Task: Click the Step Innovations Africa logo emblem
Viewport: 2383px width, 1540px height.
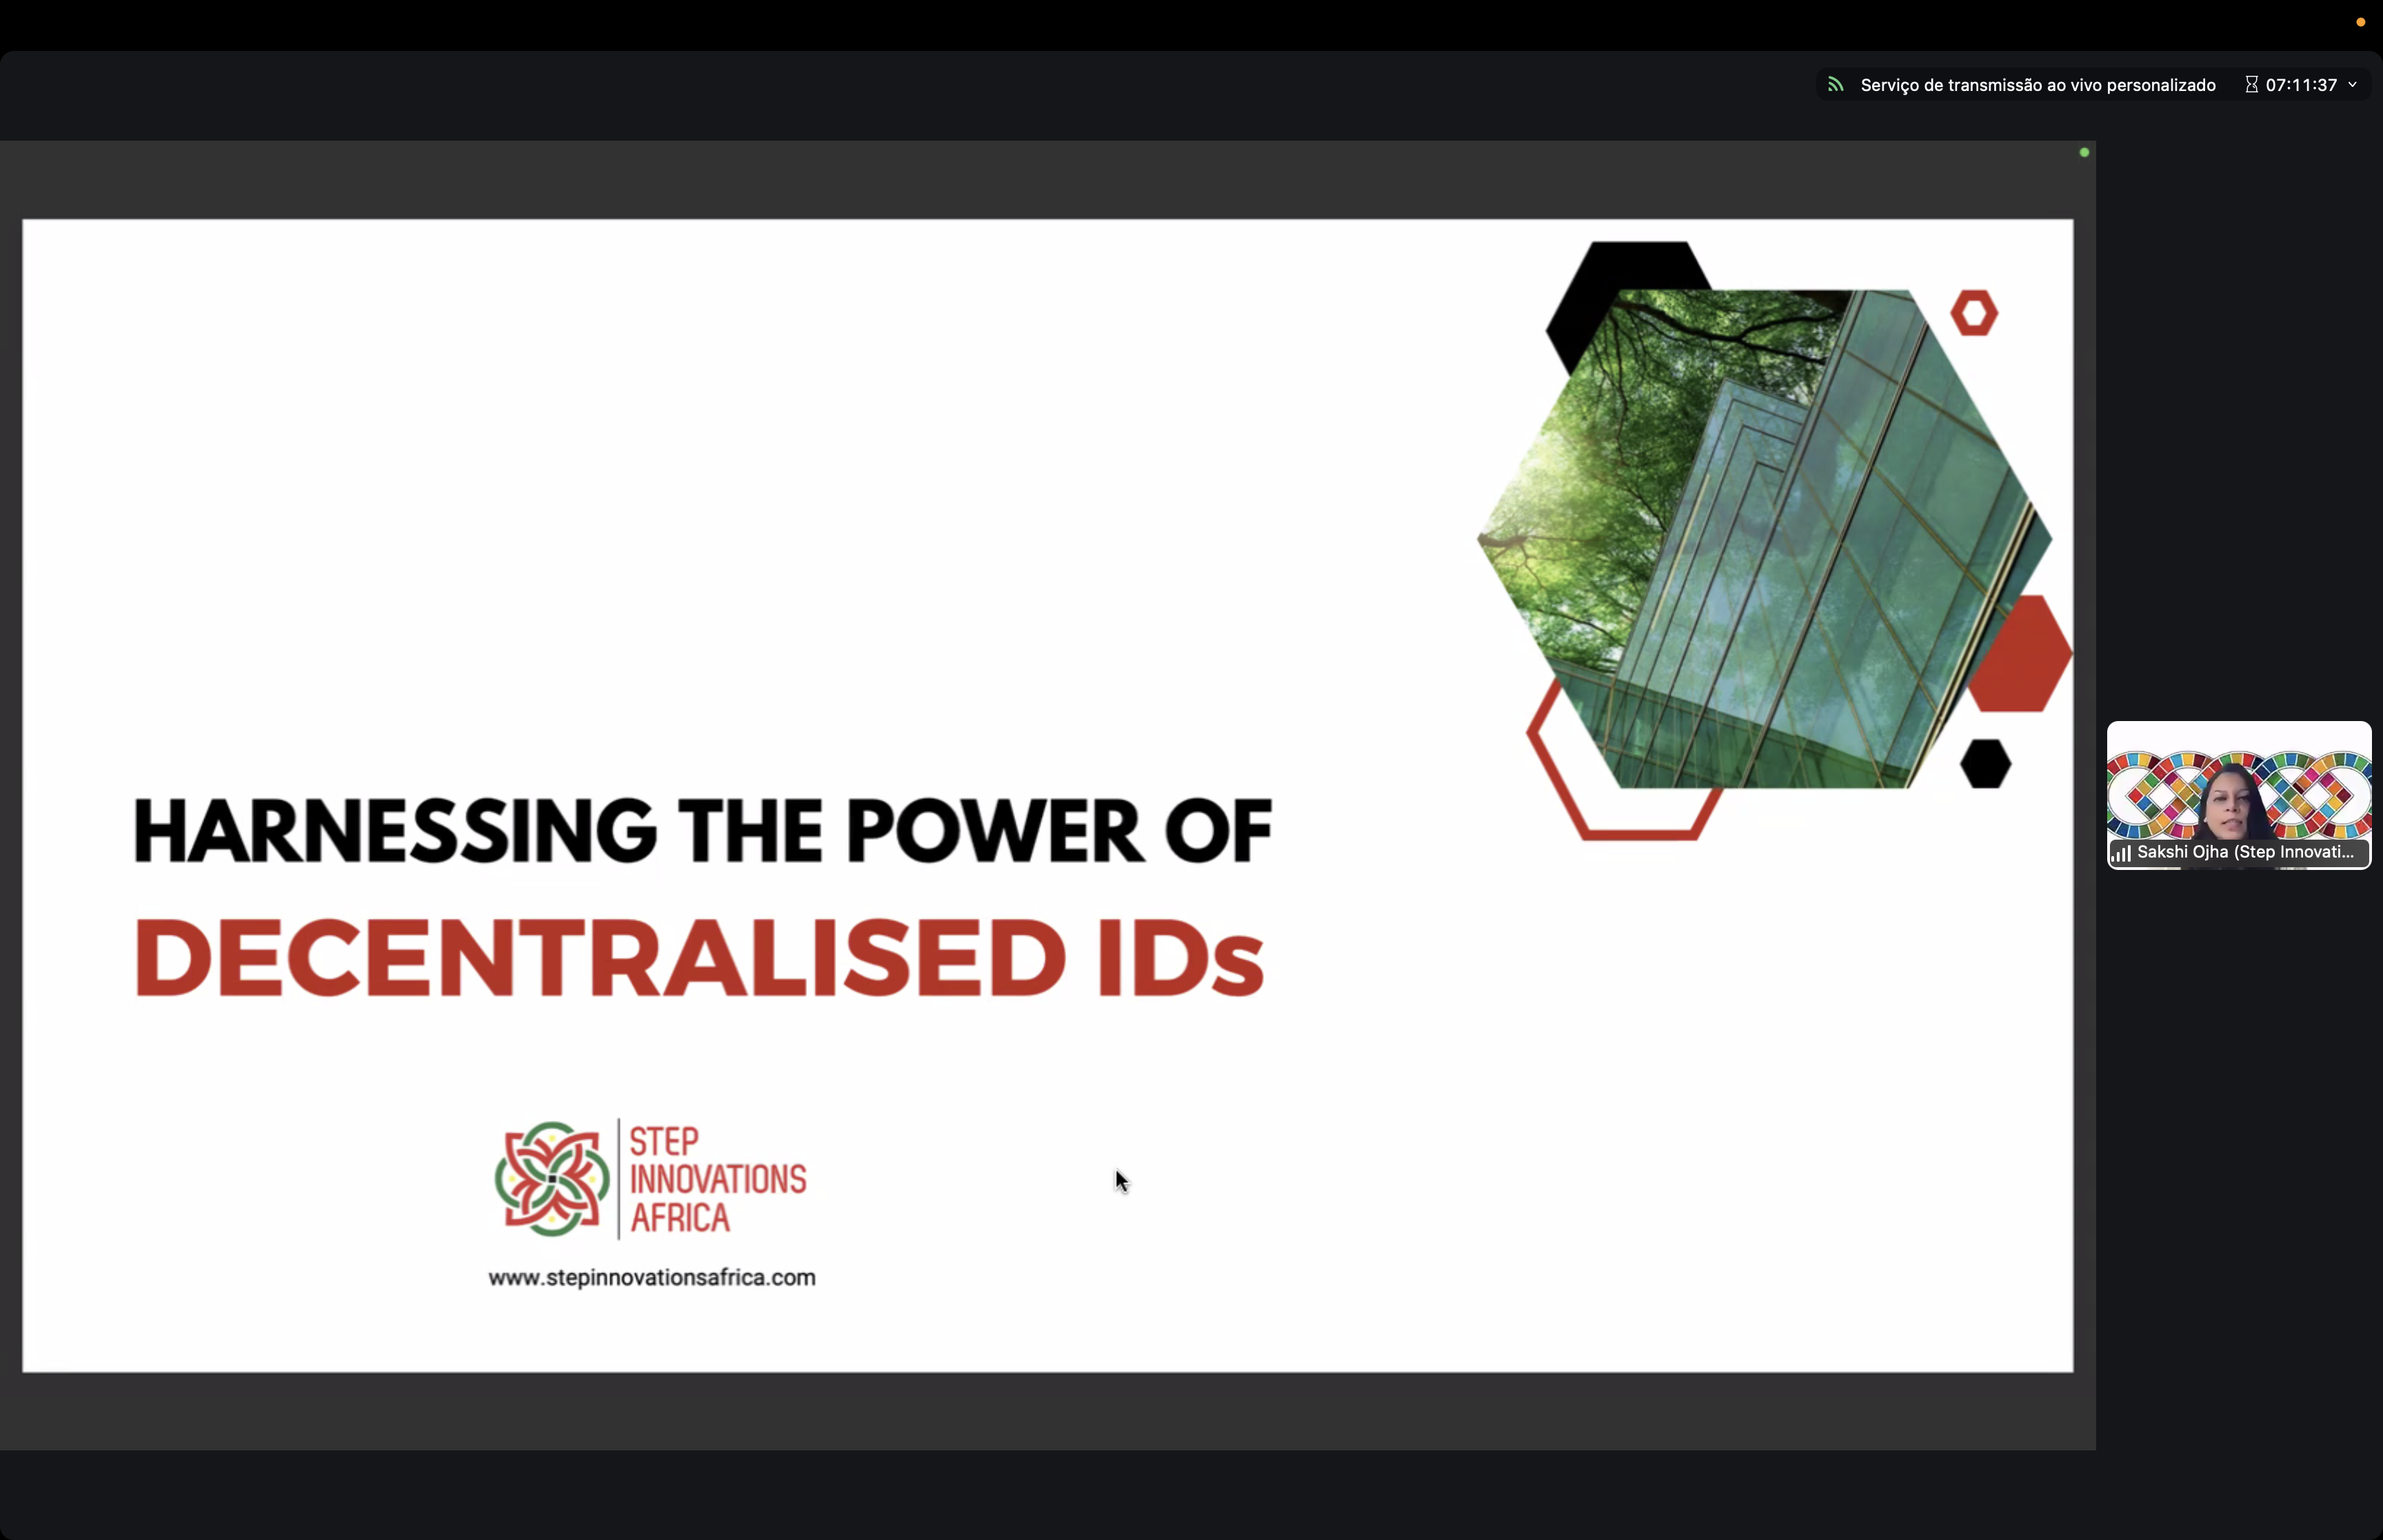Action: 552,1179
